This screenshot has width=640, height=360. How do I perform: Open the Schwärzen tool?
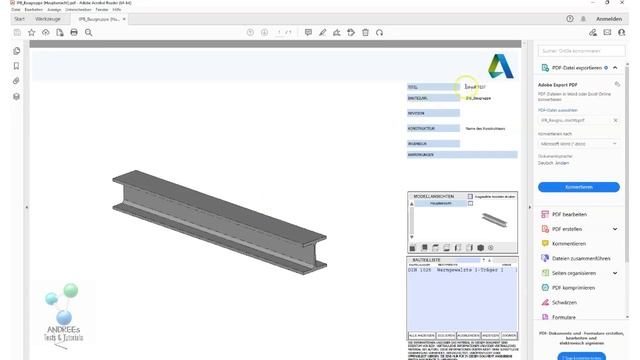click(564, 302)
